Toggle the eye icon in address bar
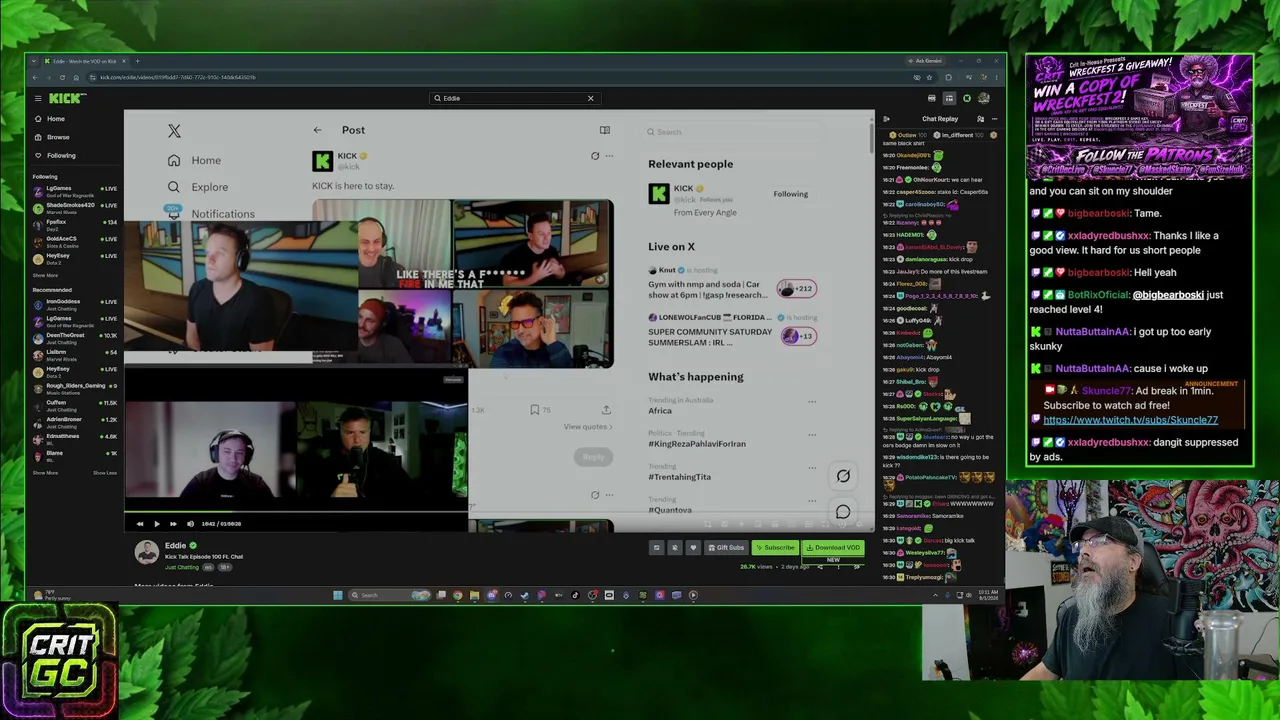1280x720 pixels. pos(916,77)
